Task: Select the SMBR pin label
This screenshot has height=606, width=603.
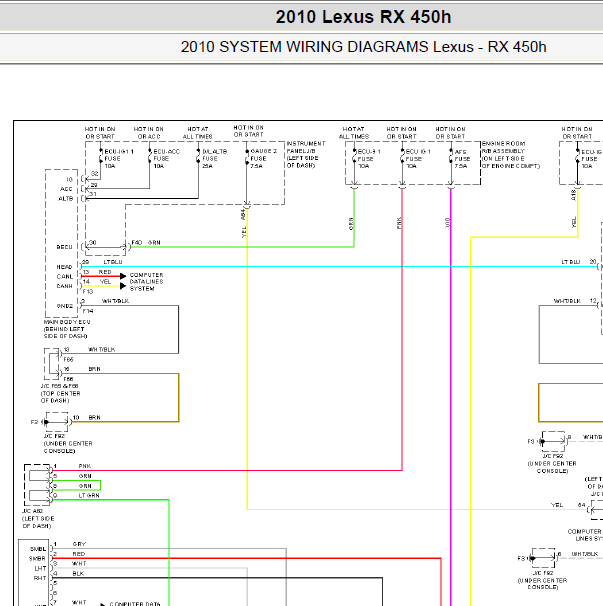Action: point(37,559)
